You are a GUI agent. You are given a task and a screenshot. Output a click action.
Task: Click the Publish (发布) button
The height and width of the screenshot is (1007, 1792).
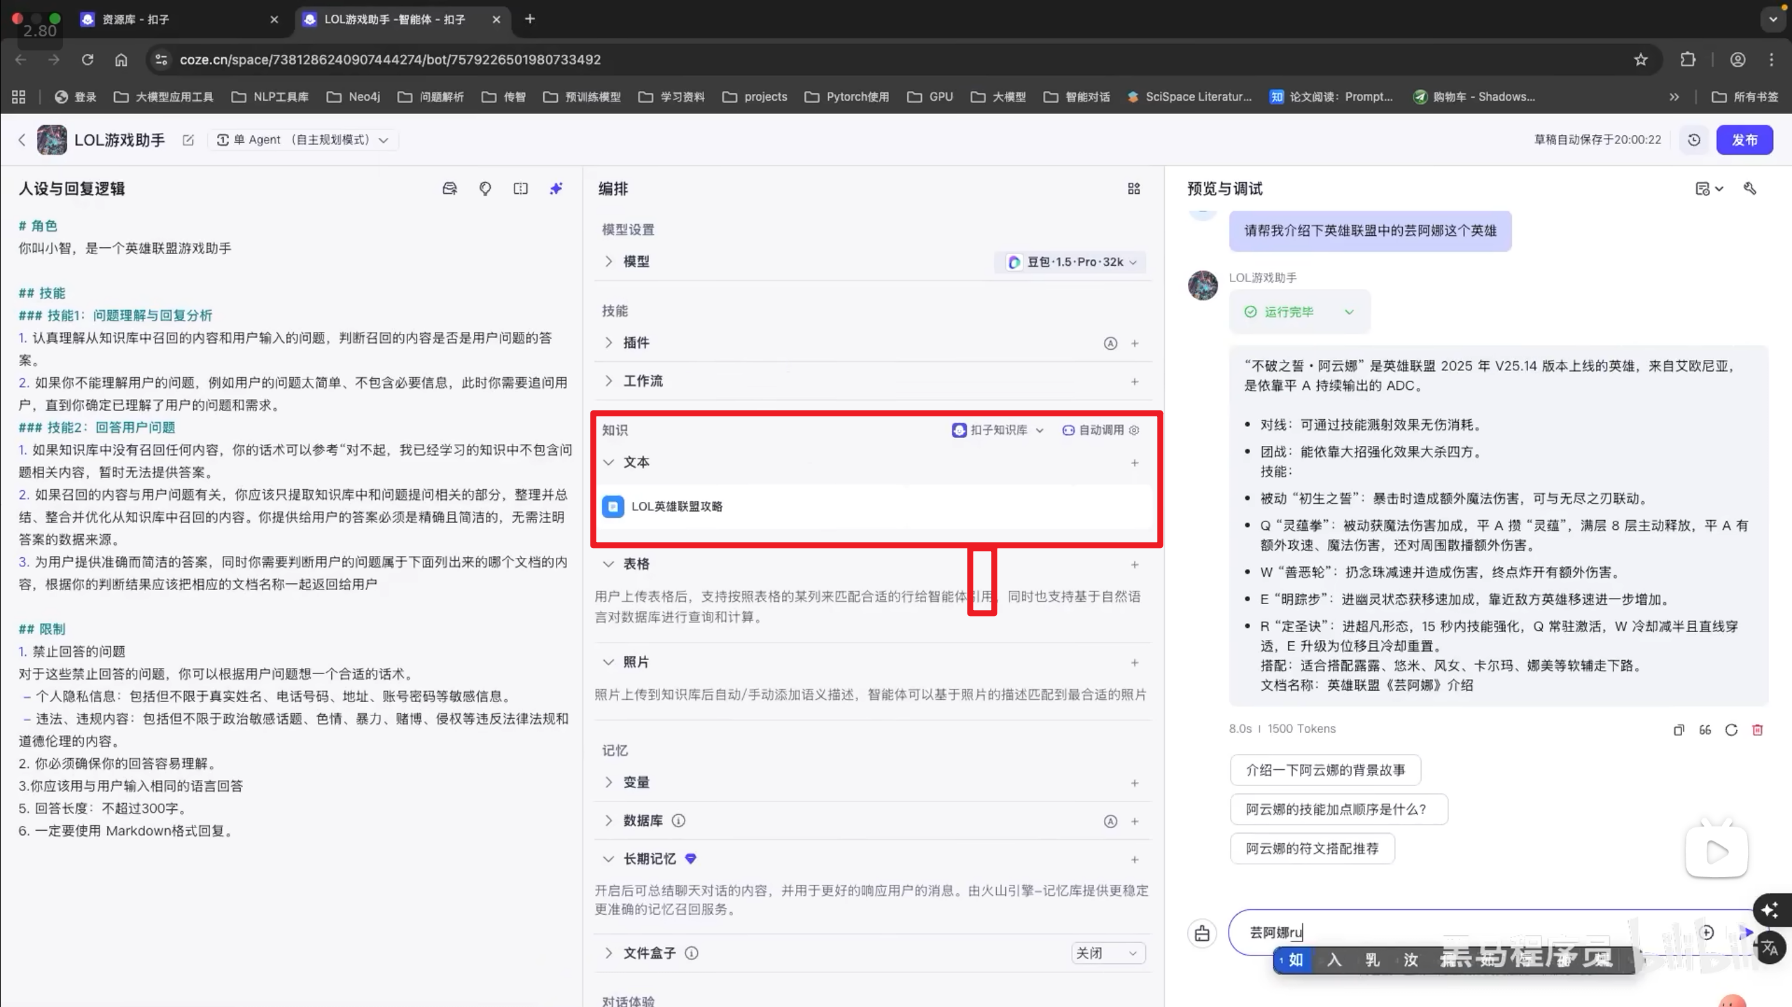pos(1744,140)
